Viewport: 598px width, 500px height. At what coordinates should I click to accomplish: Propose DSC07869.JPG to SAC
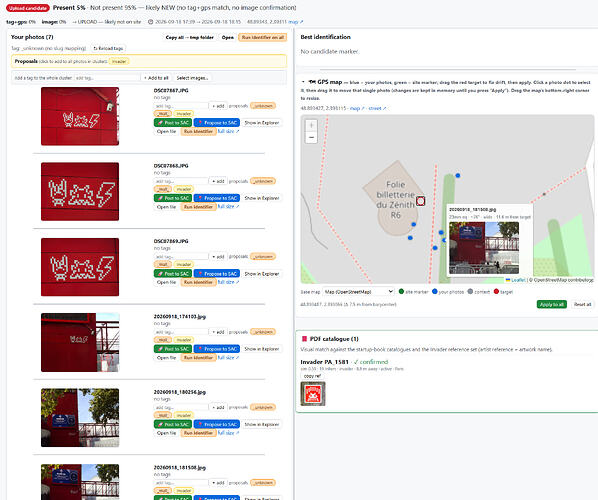(217, 273)
